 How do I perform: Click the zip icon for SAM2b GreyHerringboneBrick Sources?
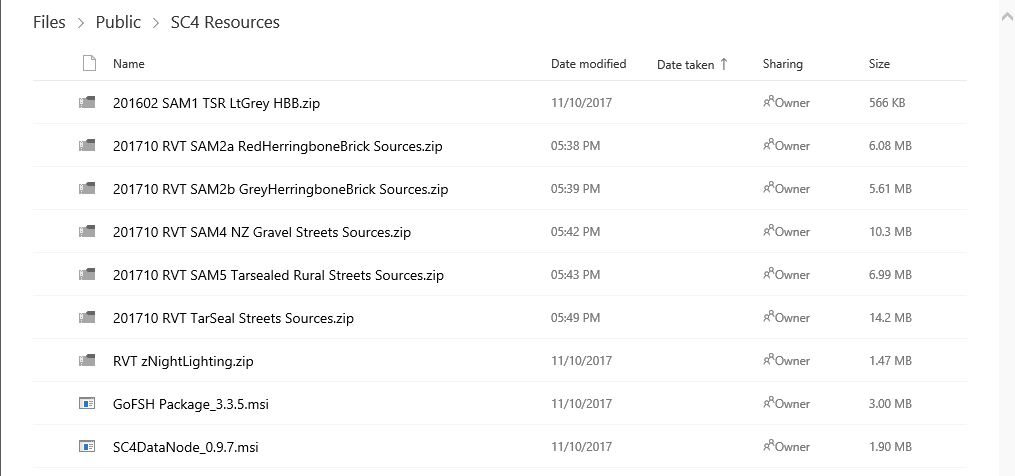tap(87, 188)
